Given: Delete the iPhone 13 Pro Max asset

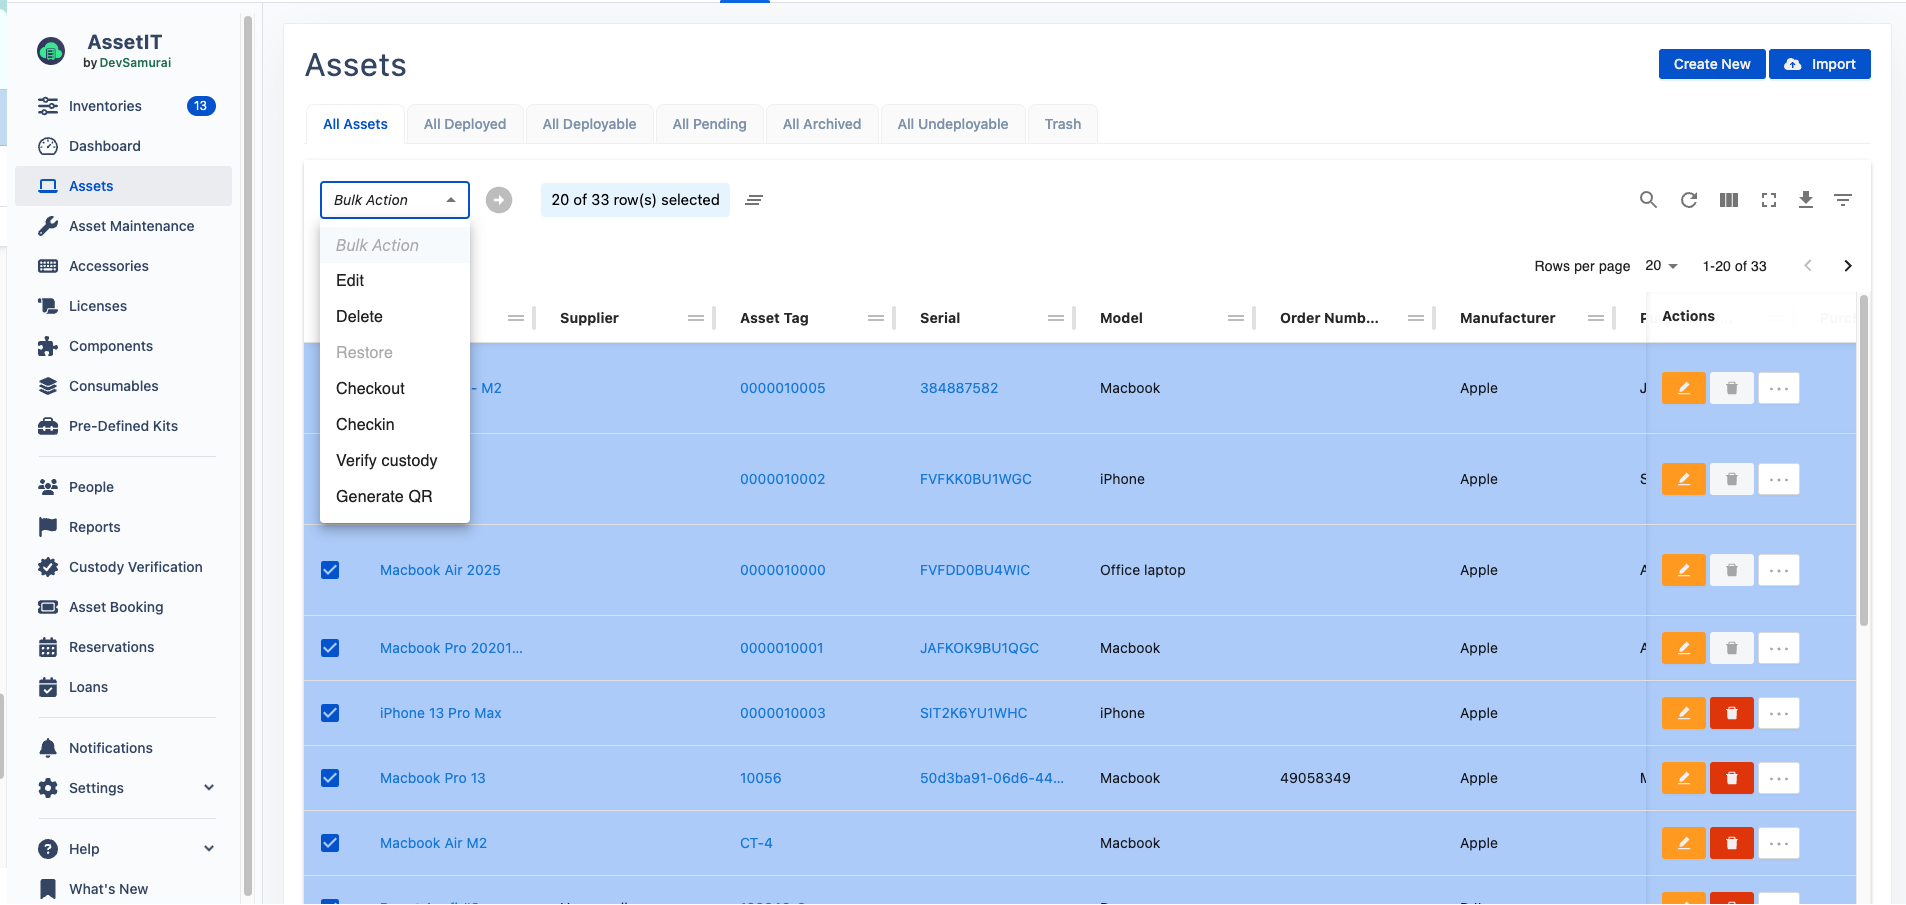Looking at the screenshot, I should pyautogui.click(x=1732, y=713).
